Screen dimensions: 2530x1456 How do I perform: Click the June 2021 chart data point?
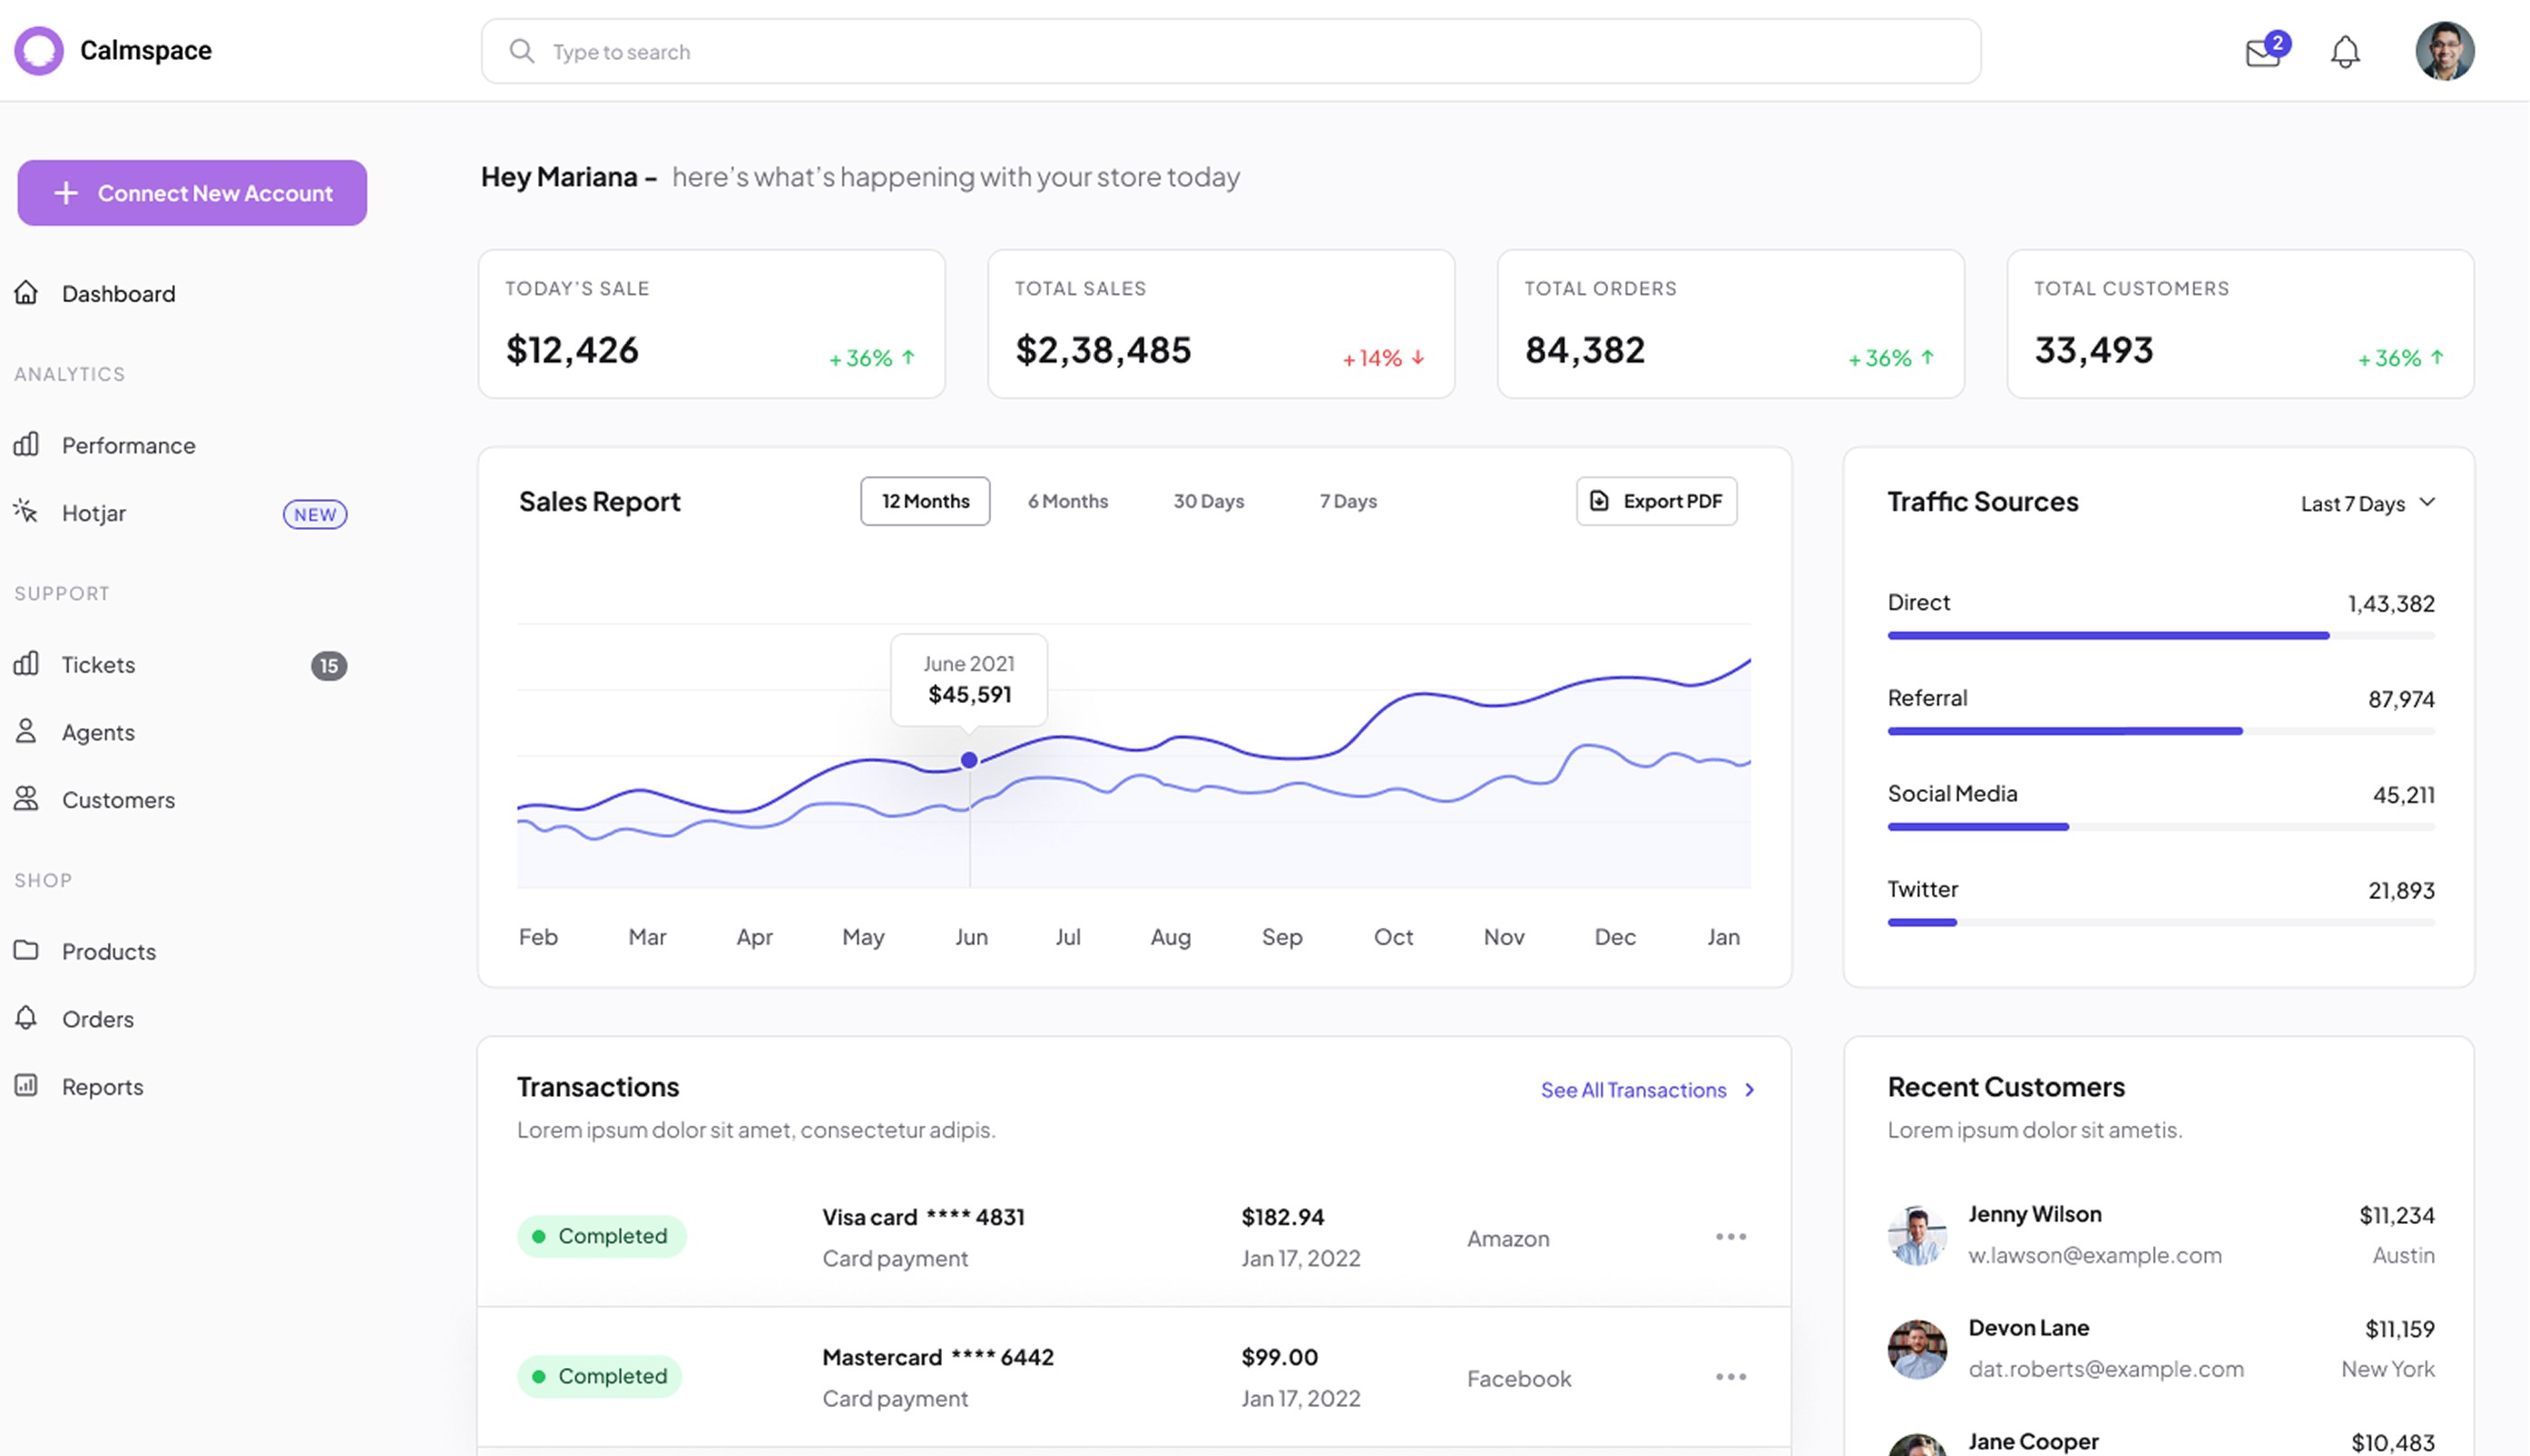[968, 760]
